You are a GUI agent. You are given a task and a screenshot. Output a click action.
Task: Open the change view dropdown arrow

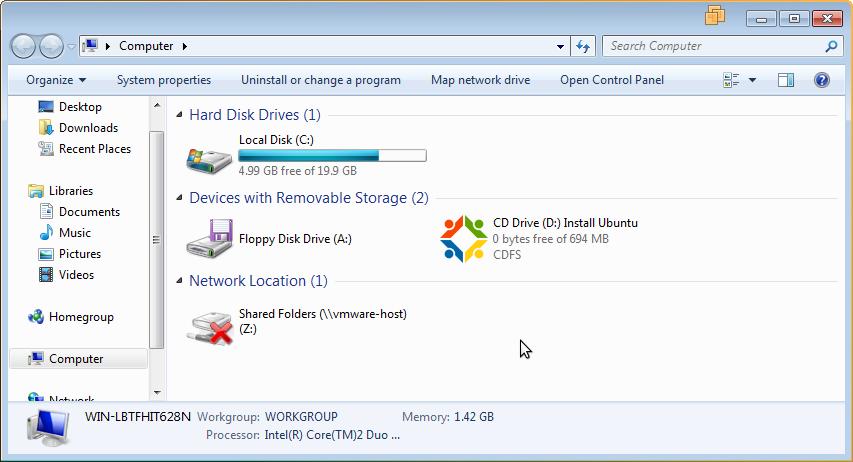click(x=752, y=81)
